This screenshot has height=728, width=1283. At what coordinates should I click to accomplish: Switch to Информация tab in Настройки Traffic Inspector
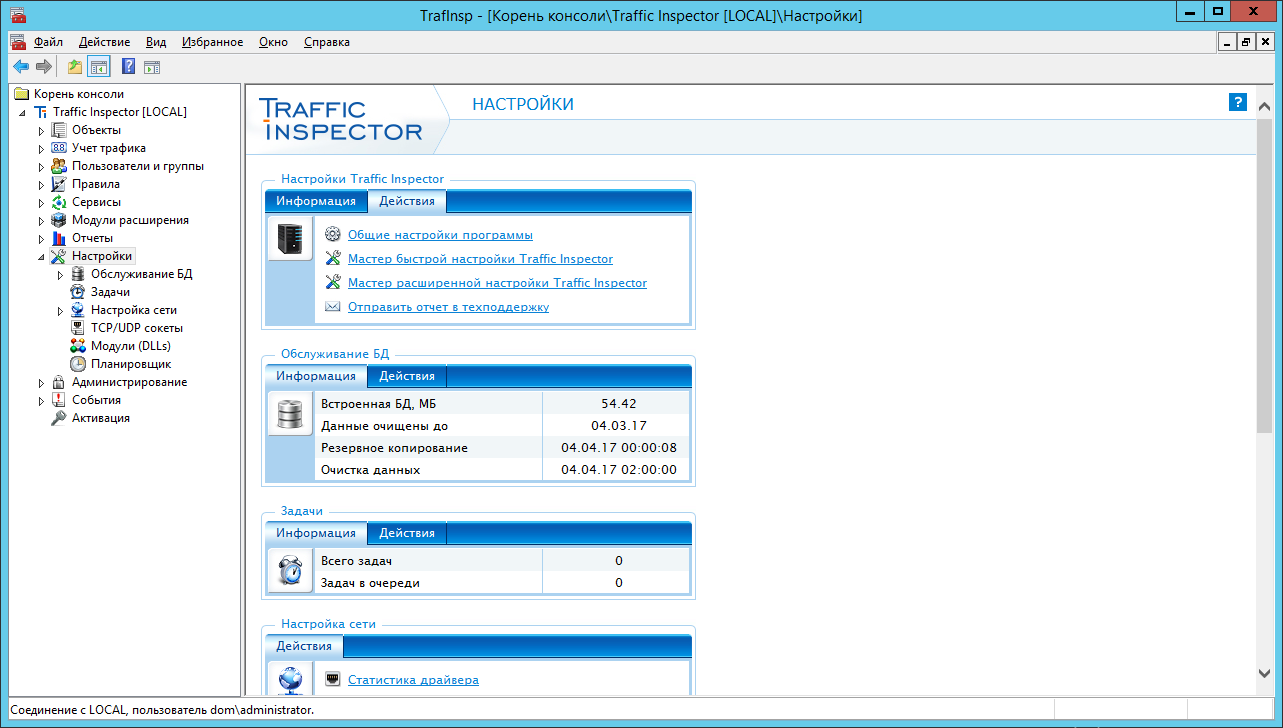tap(316, 201)
